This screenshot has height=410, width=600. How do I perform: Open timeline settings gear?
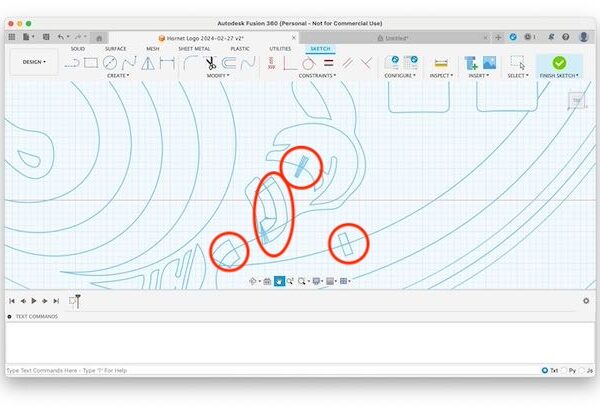(586, 301)
